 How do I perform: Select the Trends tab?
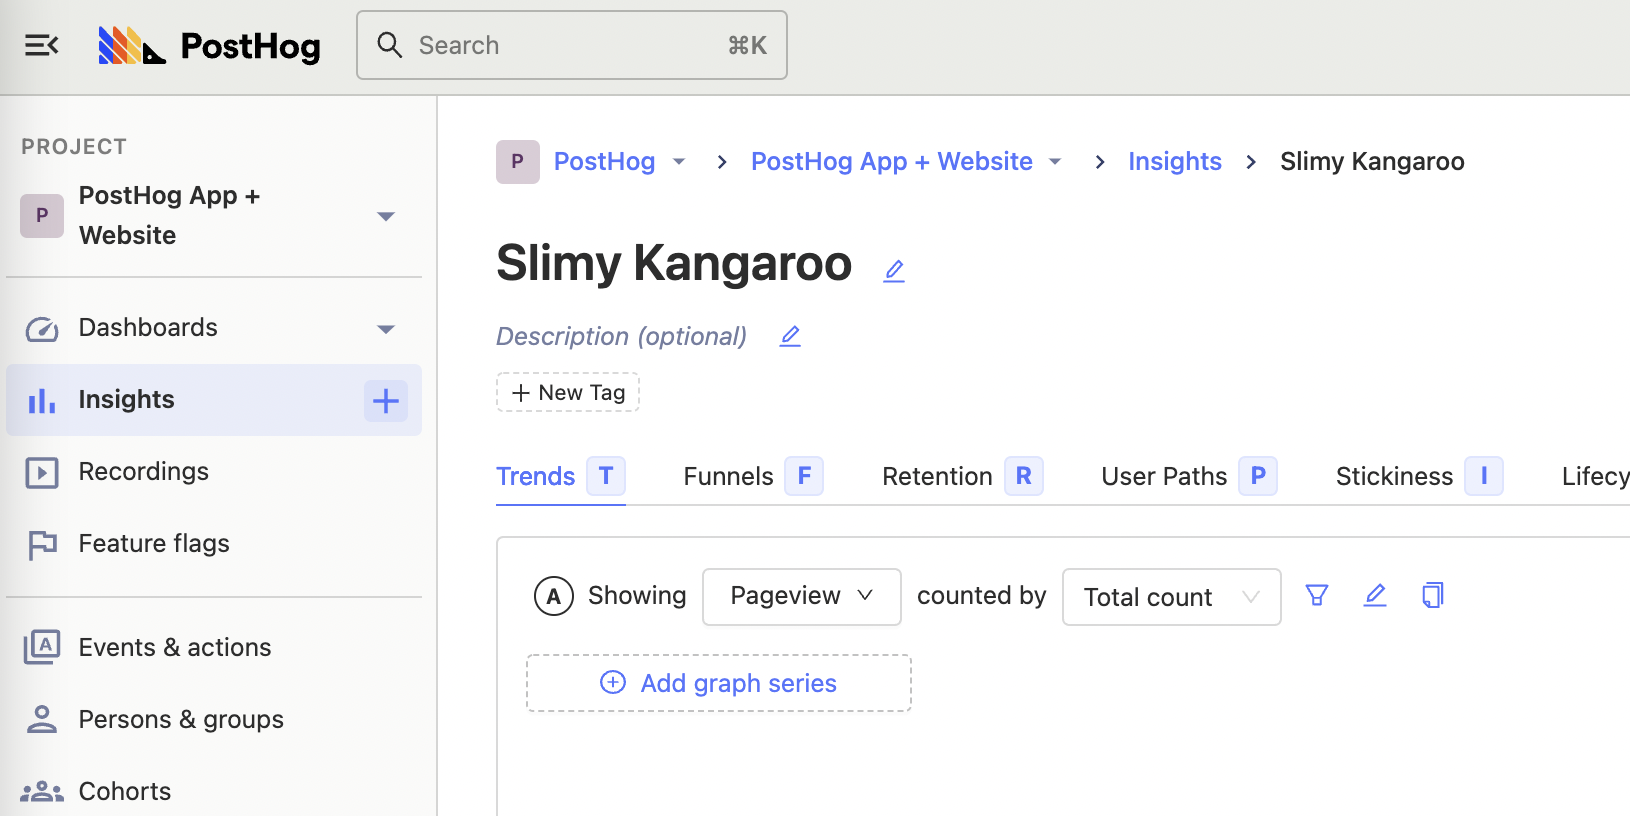pyautogui.click(x=561, y=477)
